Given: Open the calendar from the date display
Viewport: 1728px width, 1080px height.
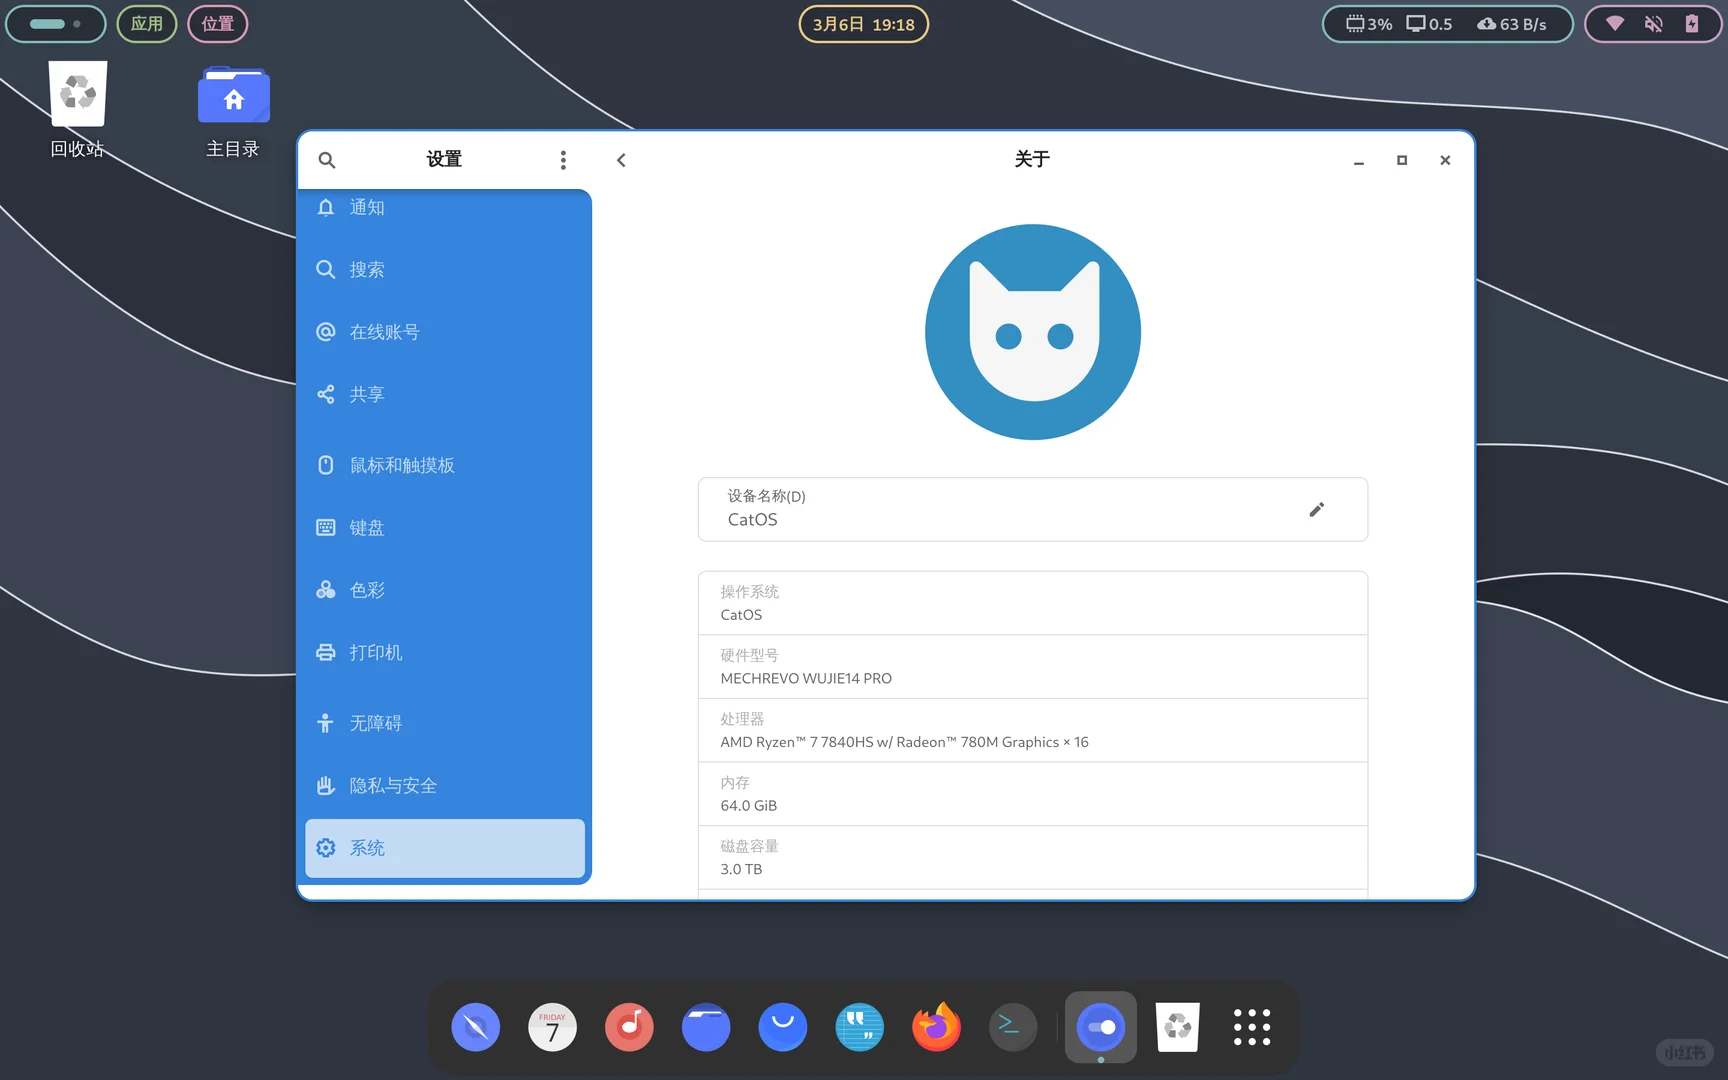Looking at the screenshot, I should (x=863, y=23).
